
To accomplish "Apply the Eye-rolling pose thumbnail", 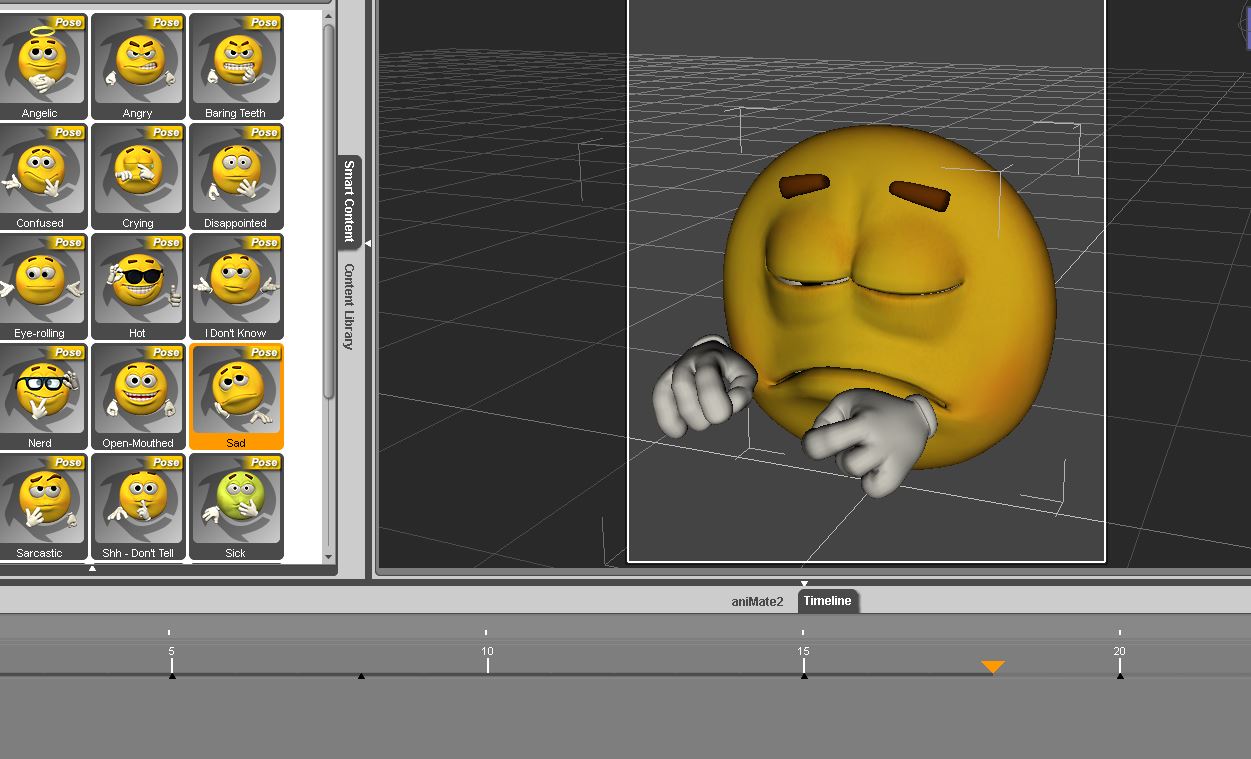I will pyautogui.click(x=41, y=286).
